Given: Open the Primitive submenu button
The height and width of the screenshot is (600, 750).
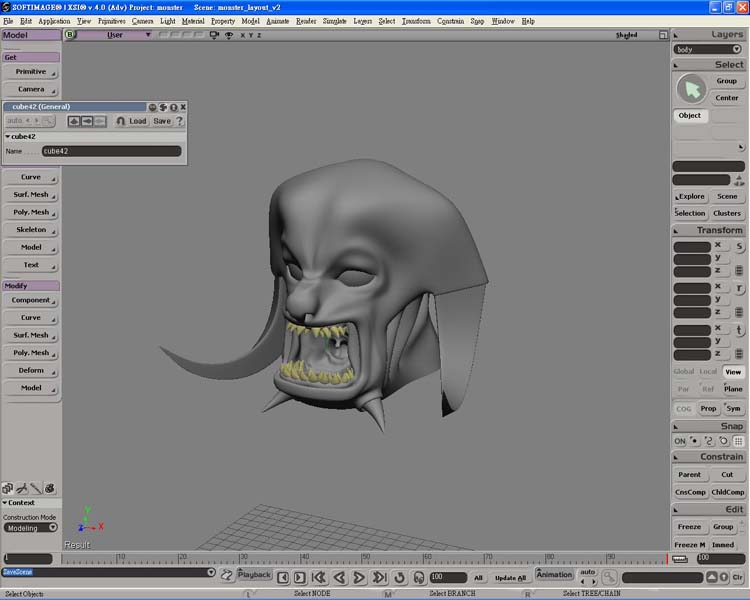Looking at the screenshot, I should click(32, 72).
